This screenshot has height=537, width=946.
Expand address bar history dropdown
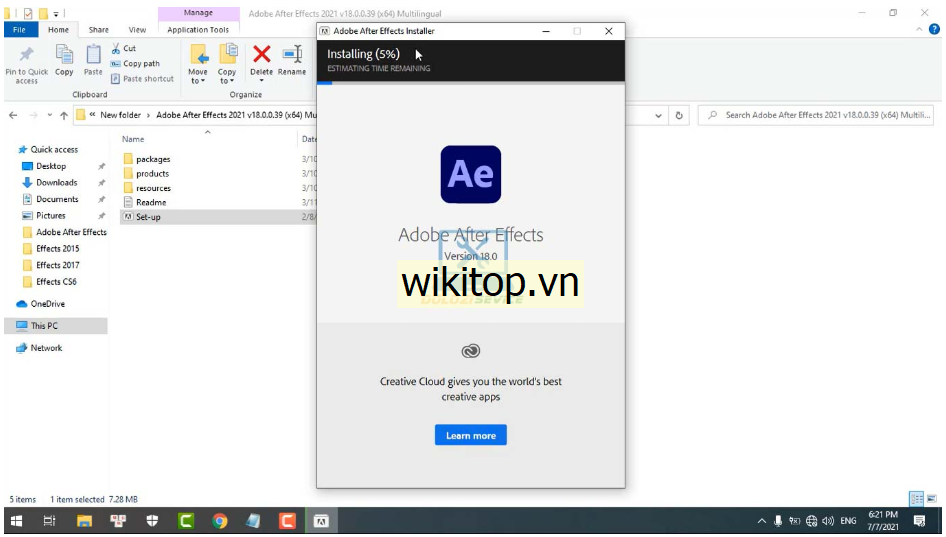pyautogui.click(x=658, y=115)
